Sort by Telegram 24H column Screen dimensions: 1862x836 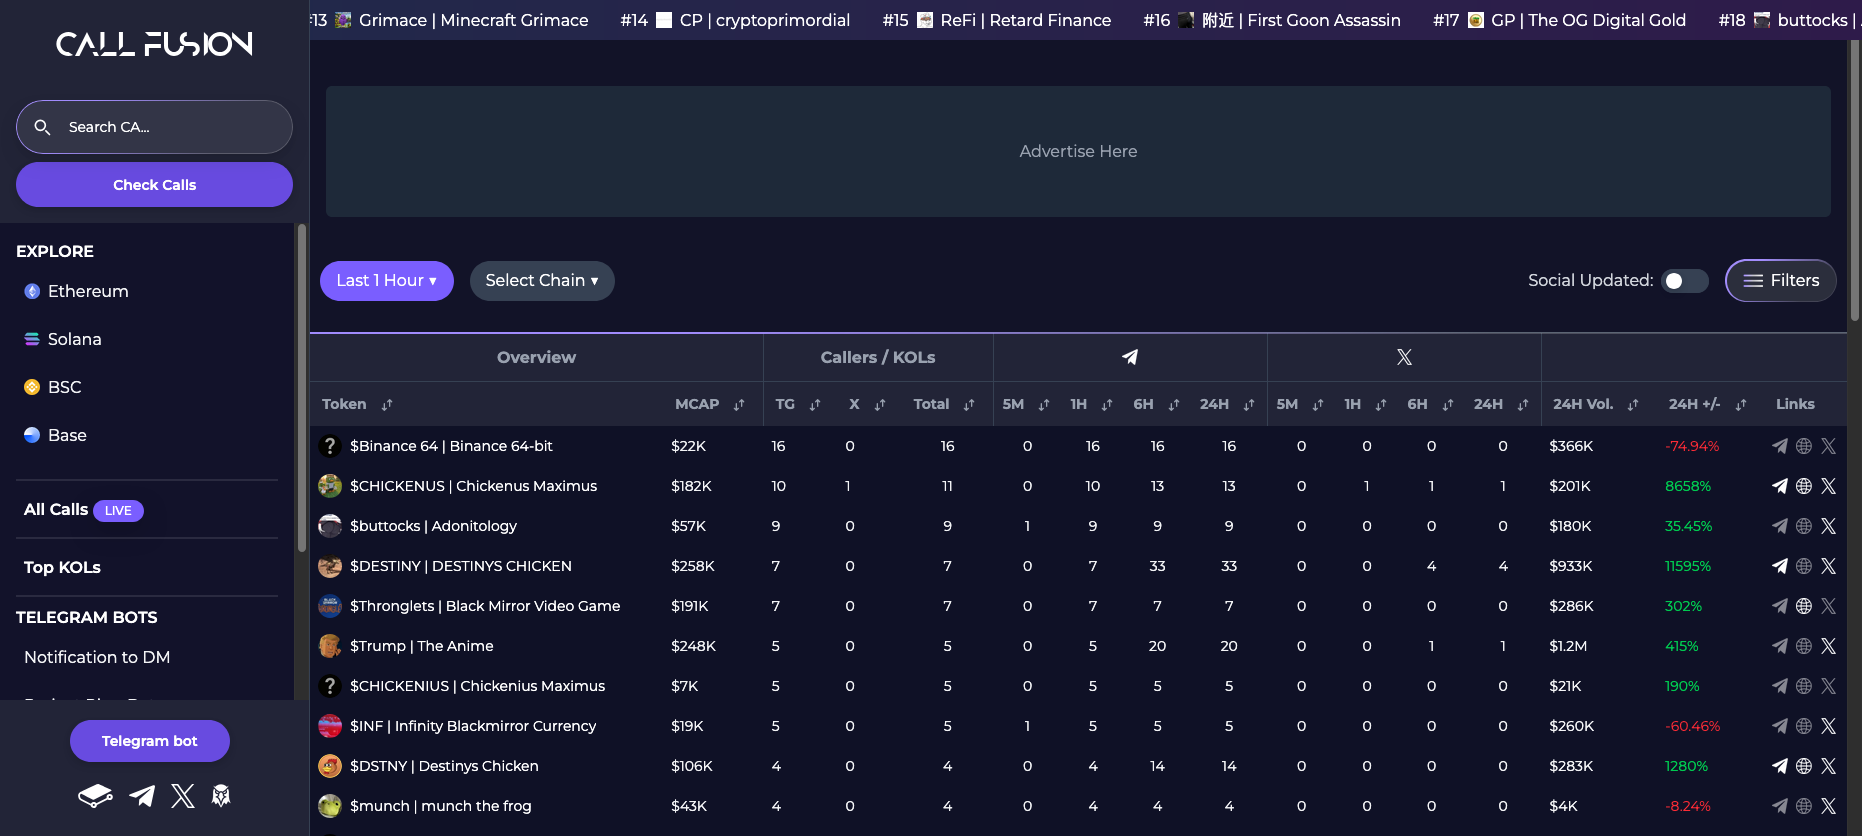tap(1249, 405)
